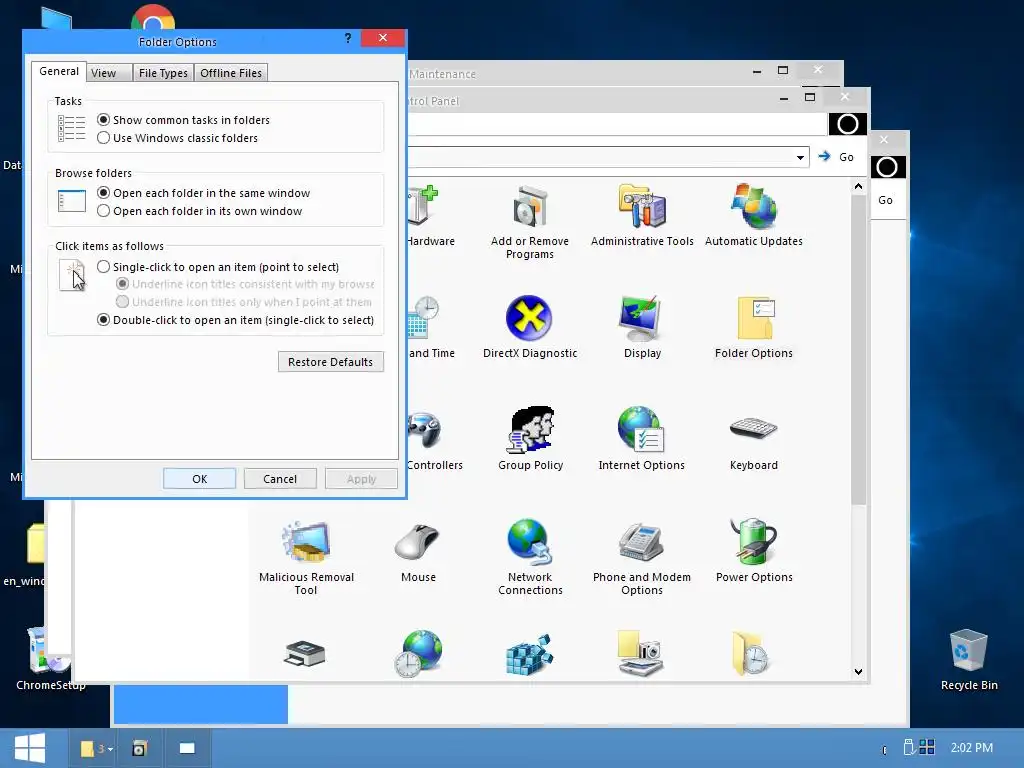1024x768 pixels.
Task: Switch to the File Types tab
Action: coord(163,73)
